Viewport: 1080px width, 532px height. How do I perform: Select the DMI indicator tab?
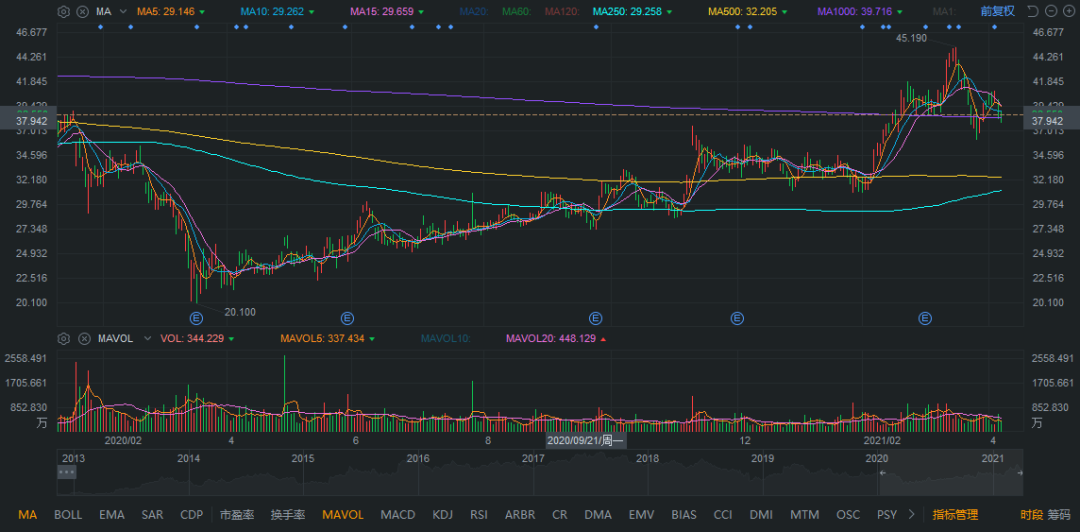point(761,515)
